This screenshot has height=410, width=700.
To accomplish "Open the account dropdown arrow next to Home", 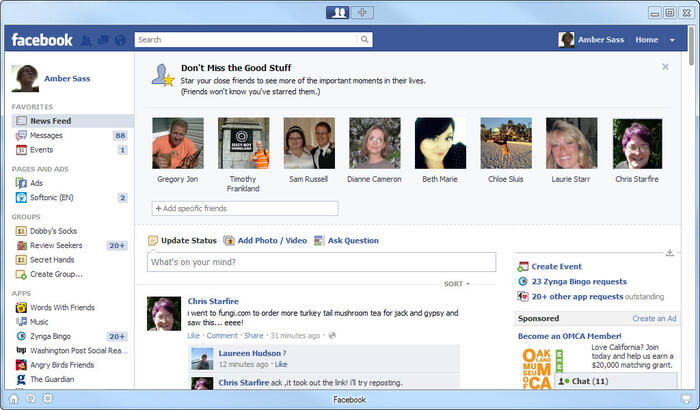I will tap(672, 40).
